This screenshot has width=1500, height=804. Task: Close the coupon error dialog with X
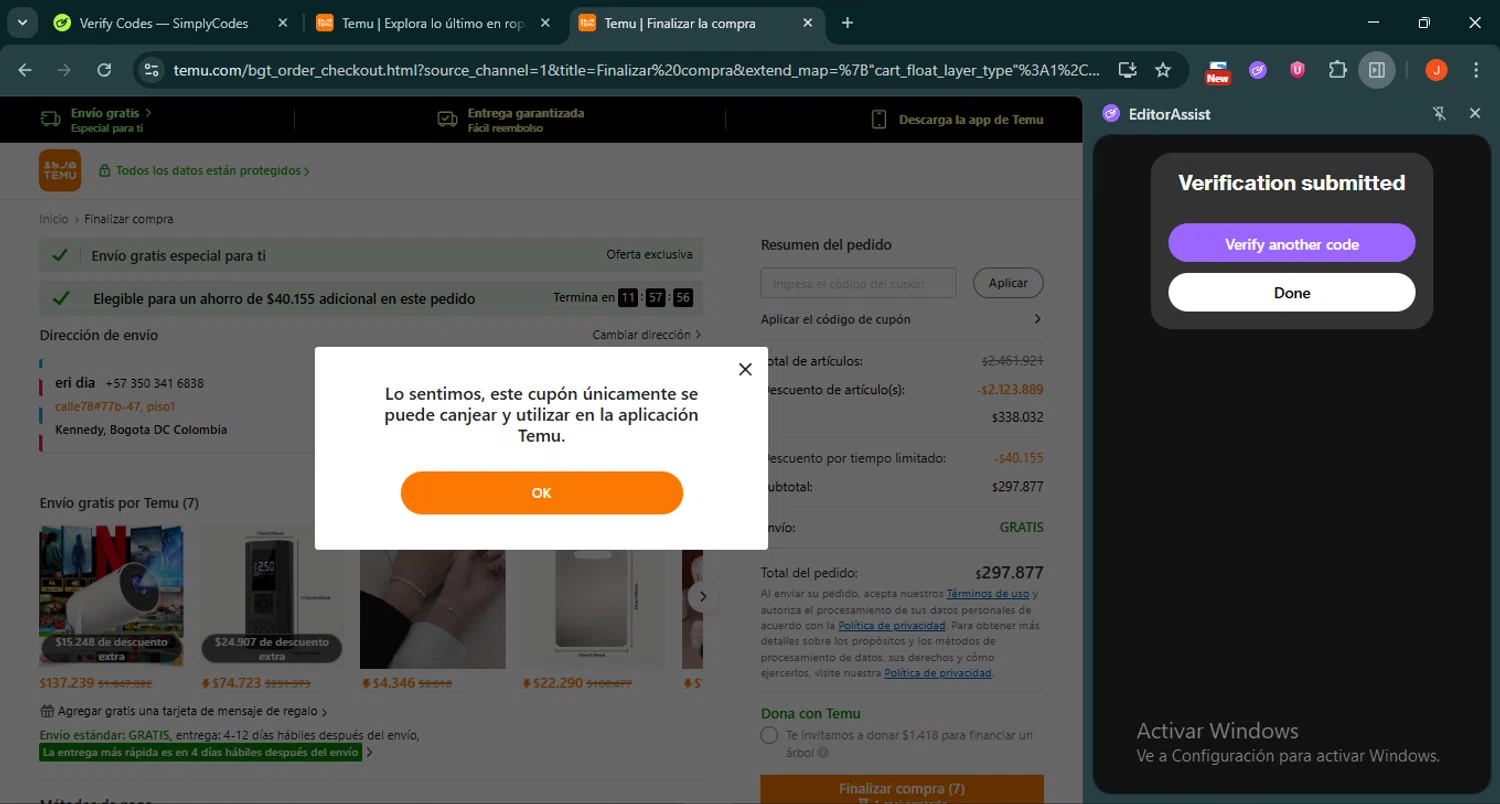coord(745,369)
